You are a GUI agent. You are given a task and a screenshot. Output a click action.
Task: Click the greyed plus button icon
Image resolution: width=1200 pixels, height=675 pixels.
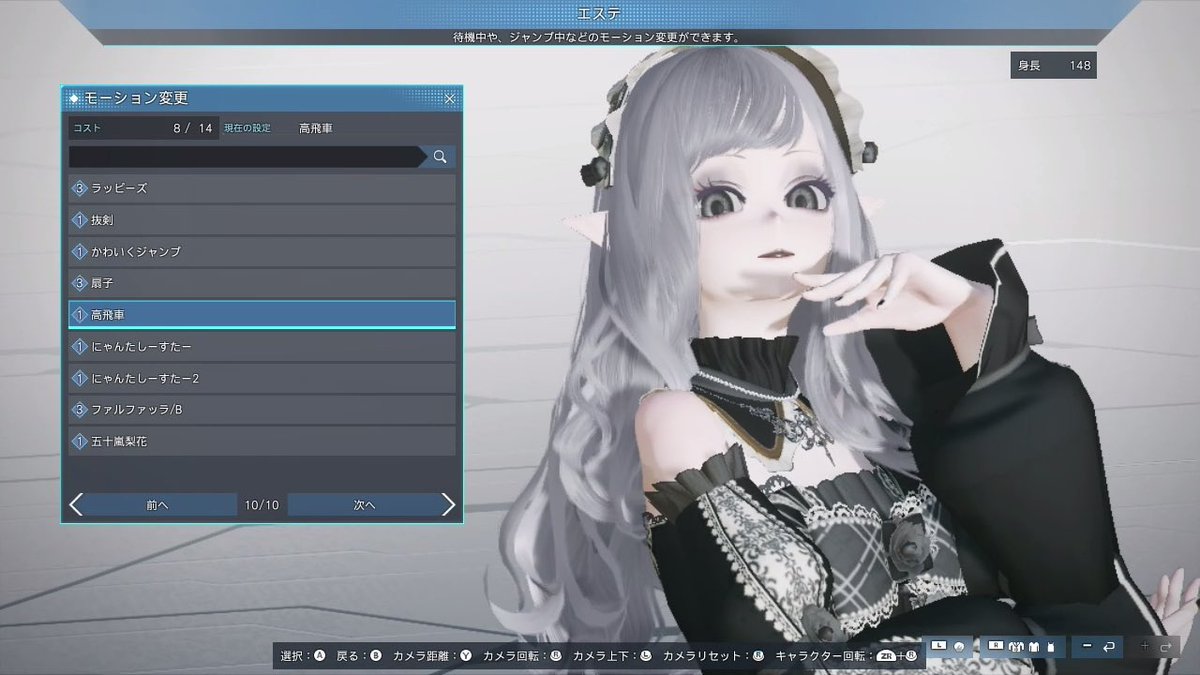click(x=1145, y=646)
